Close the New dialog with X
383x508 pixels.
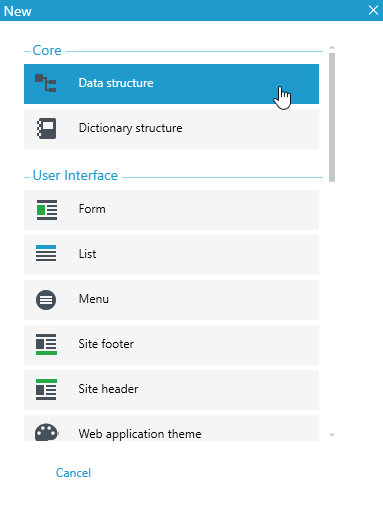point(373,10)
